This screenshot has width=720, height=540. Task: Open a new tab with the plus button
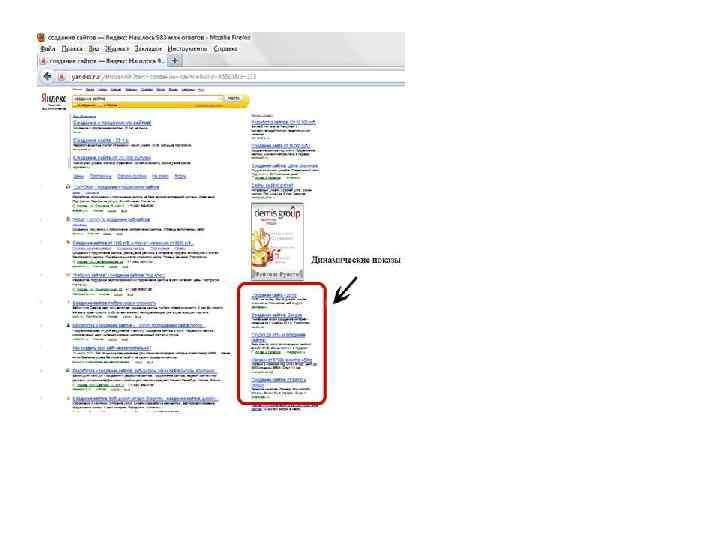175,60
